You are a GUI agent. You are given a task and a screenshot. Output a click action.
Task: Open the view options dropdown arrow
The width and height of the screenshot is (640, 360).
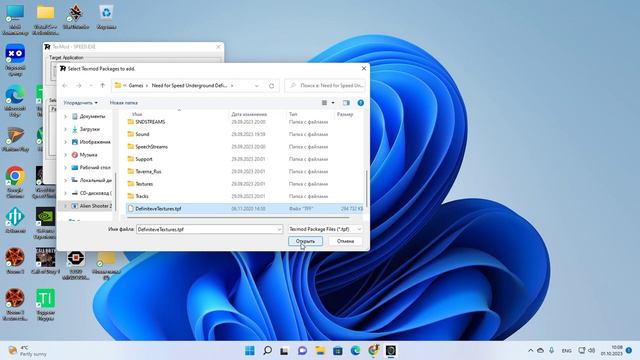pos(333,103)
